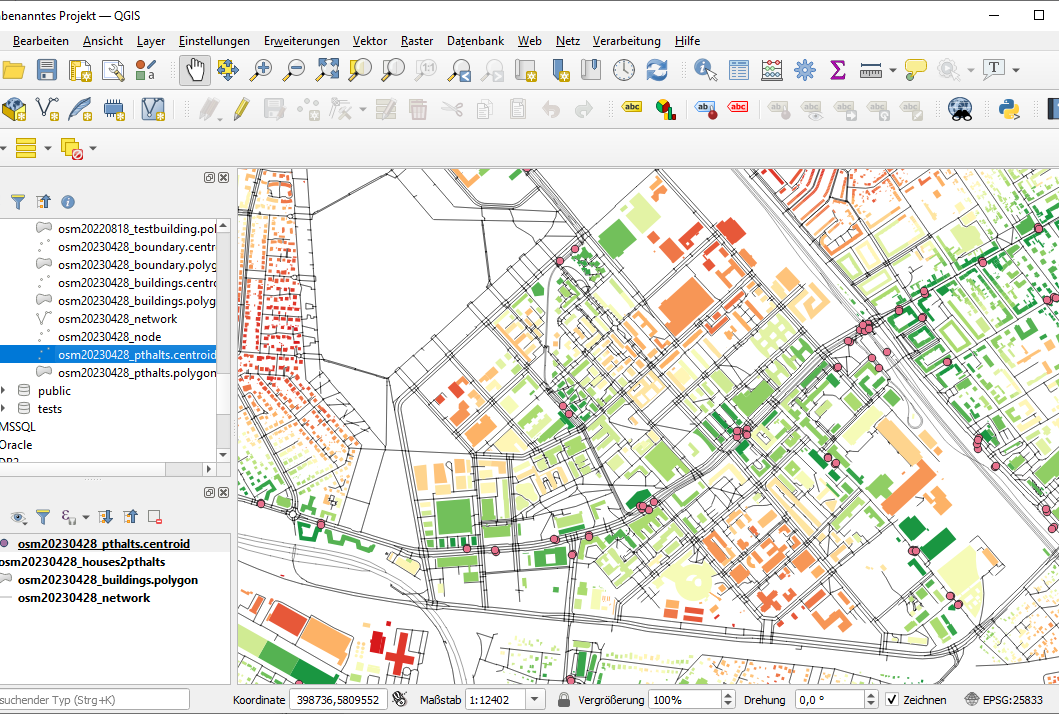
Task: Activate the Pan Map hand tool
Action: click(195, 70)
